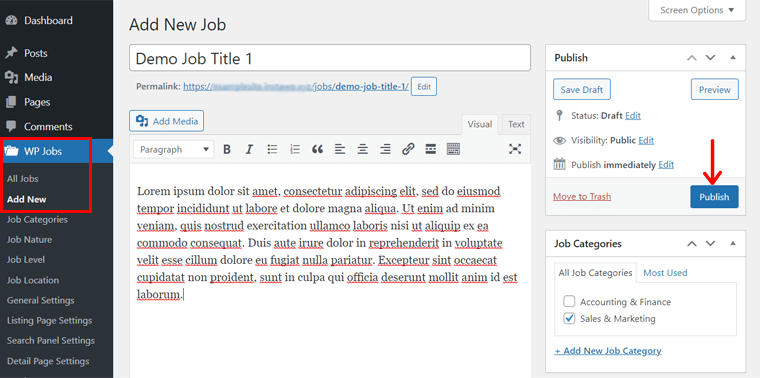Expand Screen Options panel
The width and height of the screenshot is (760, 378).
pyautogui.click(x=697, y=10)
